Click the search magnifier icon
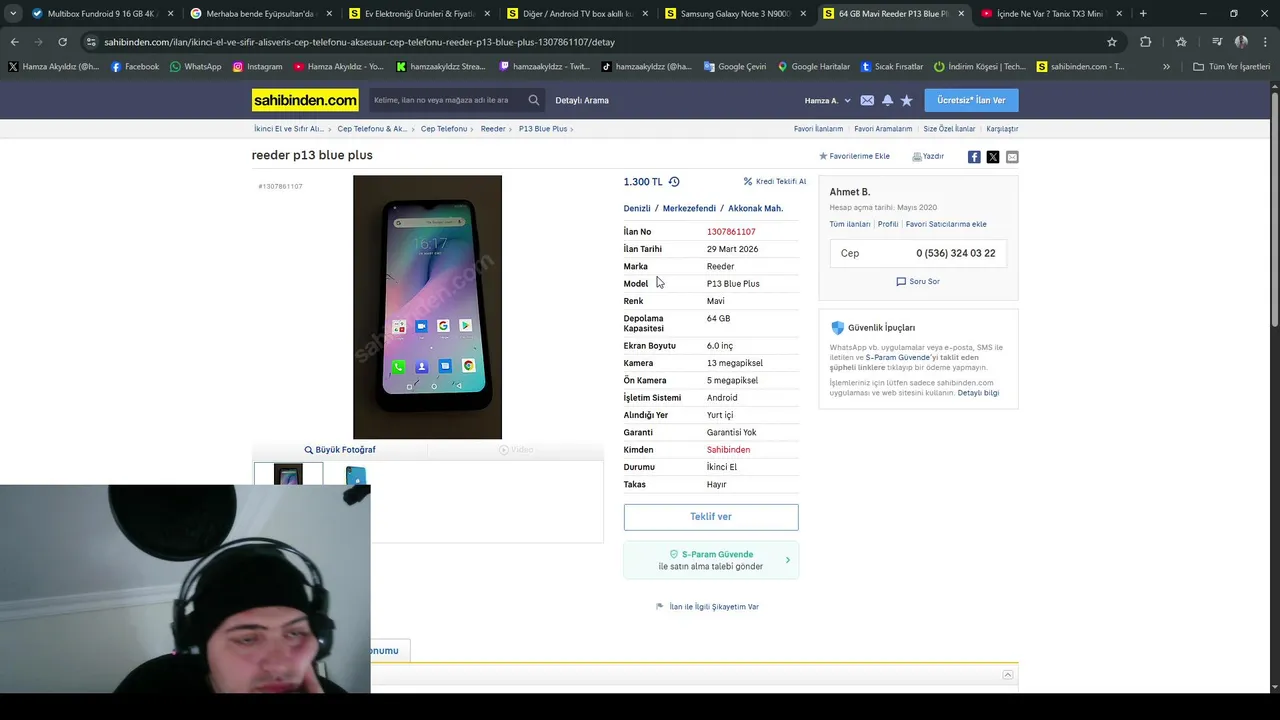The height and width of the screenshot is (720, 1280). pos(534,100)
